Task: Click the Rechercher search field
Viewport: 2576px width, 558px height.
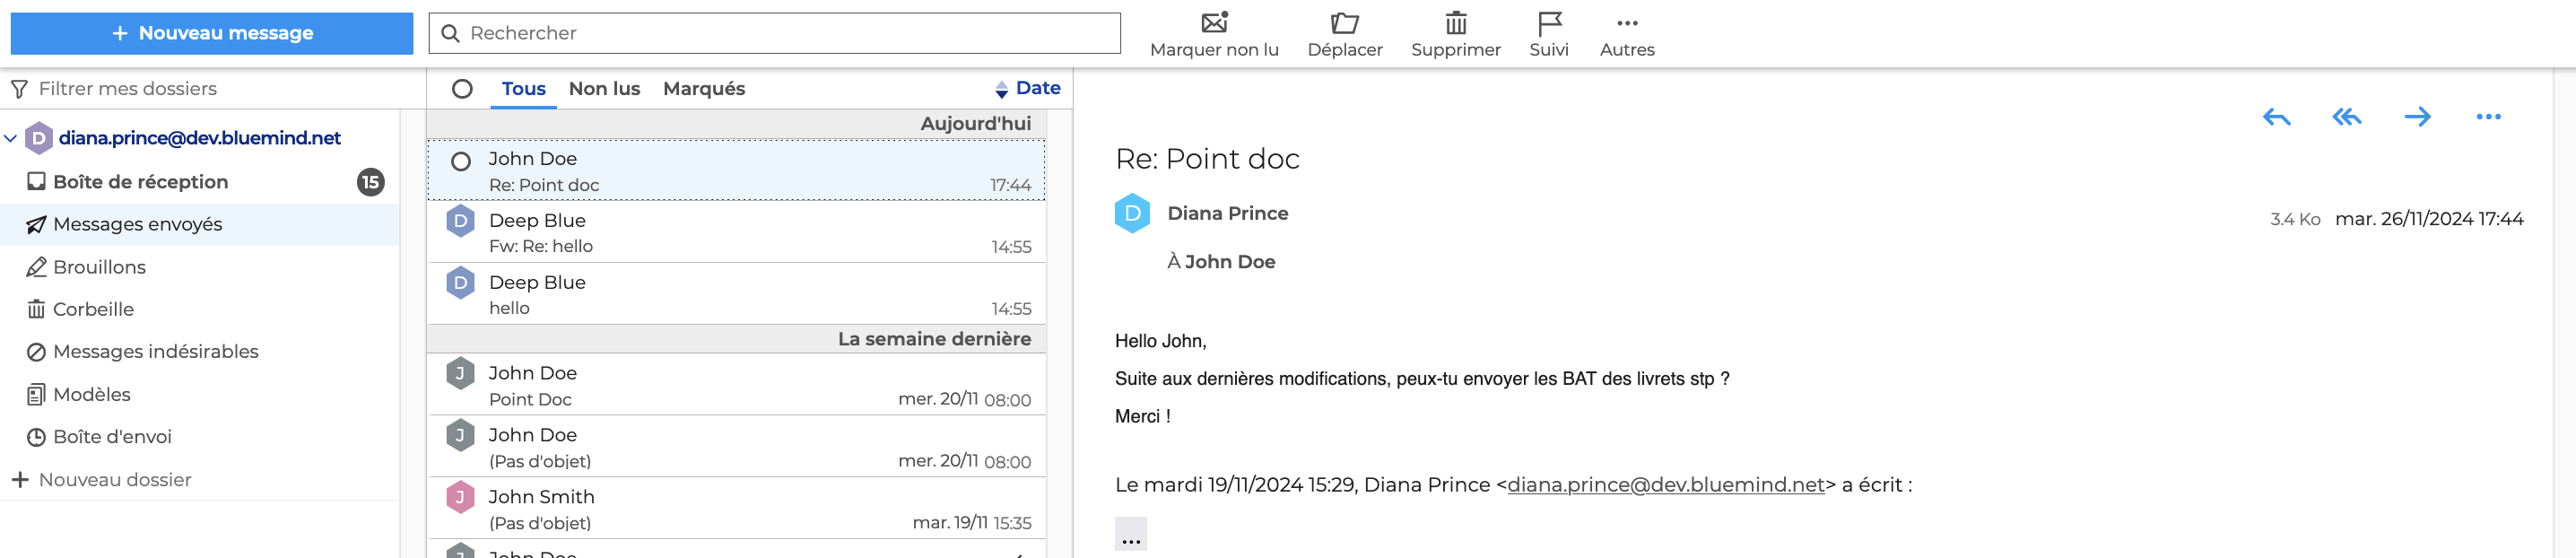Action: 775,33
